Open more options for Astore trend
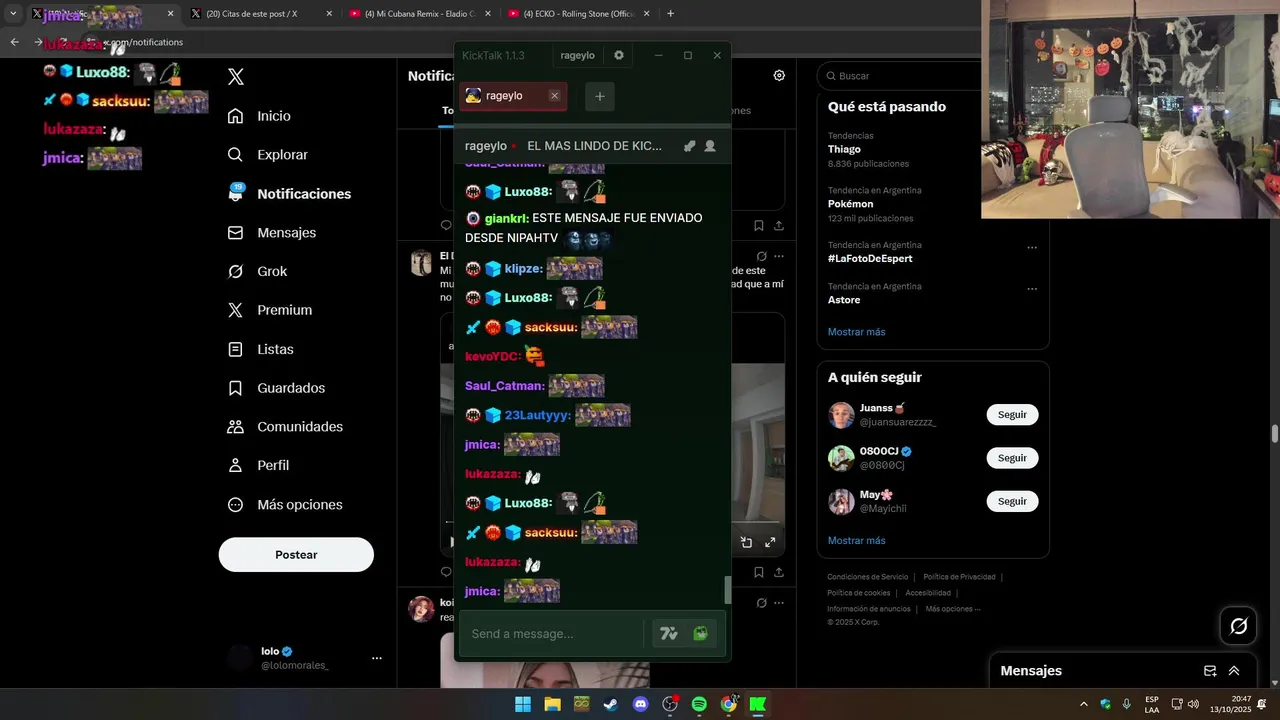 tap(1032, 288)
